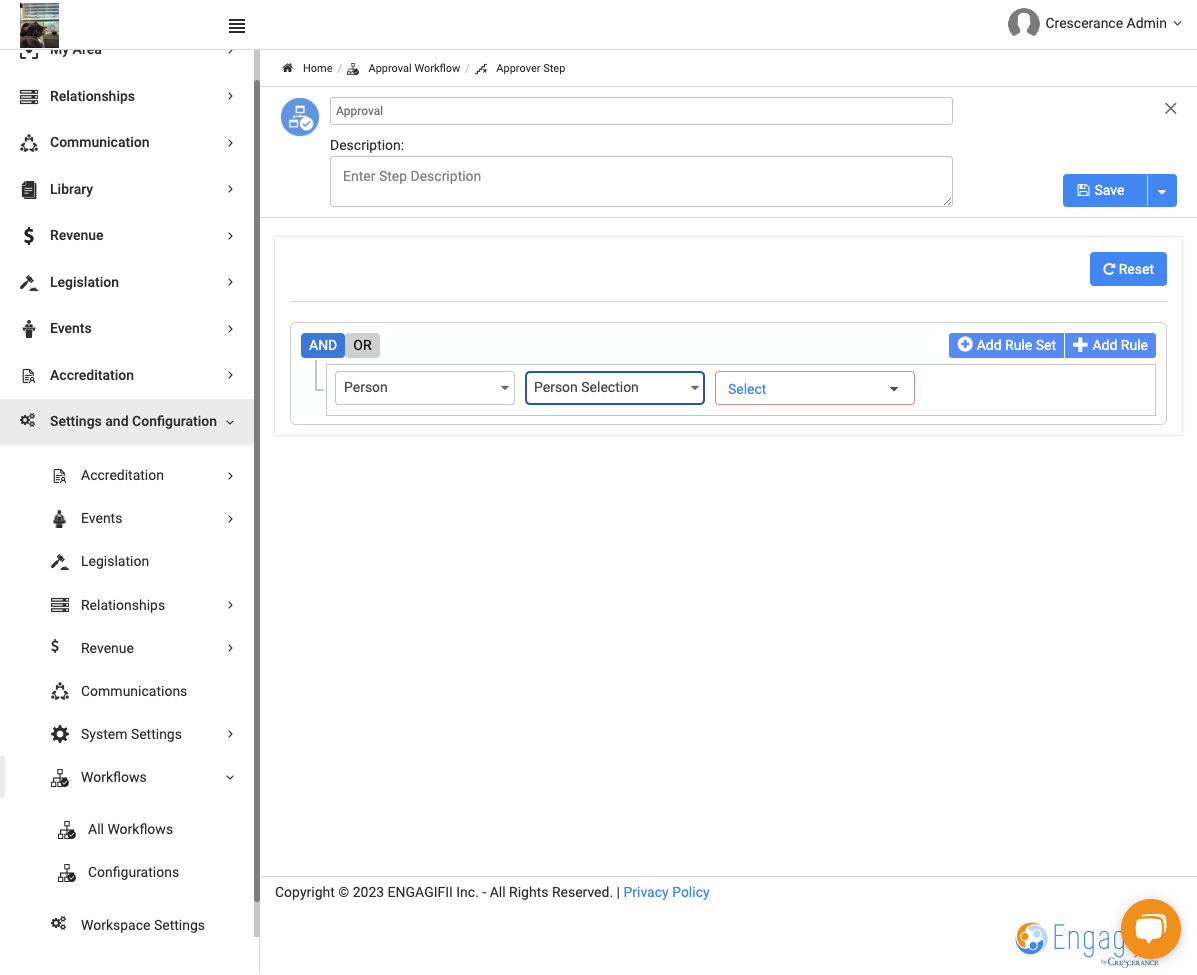Open the Person Selection operator dropdown
The image size is (1197, 975).
click(615, 388)
